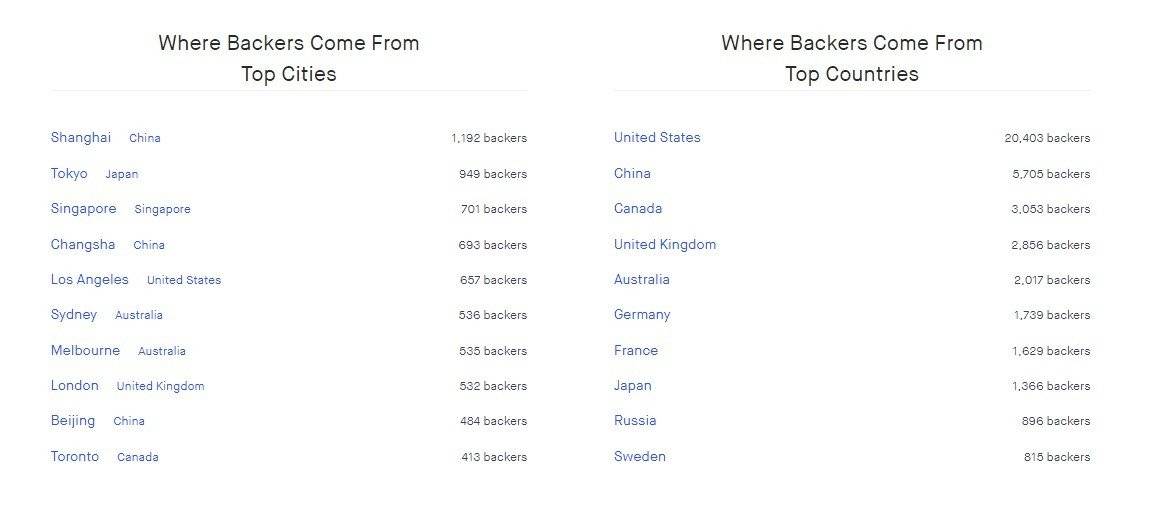The image size is (1153, 509).
Task: Click Australia in Top Countries list
Action: [x=642, y=280]
